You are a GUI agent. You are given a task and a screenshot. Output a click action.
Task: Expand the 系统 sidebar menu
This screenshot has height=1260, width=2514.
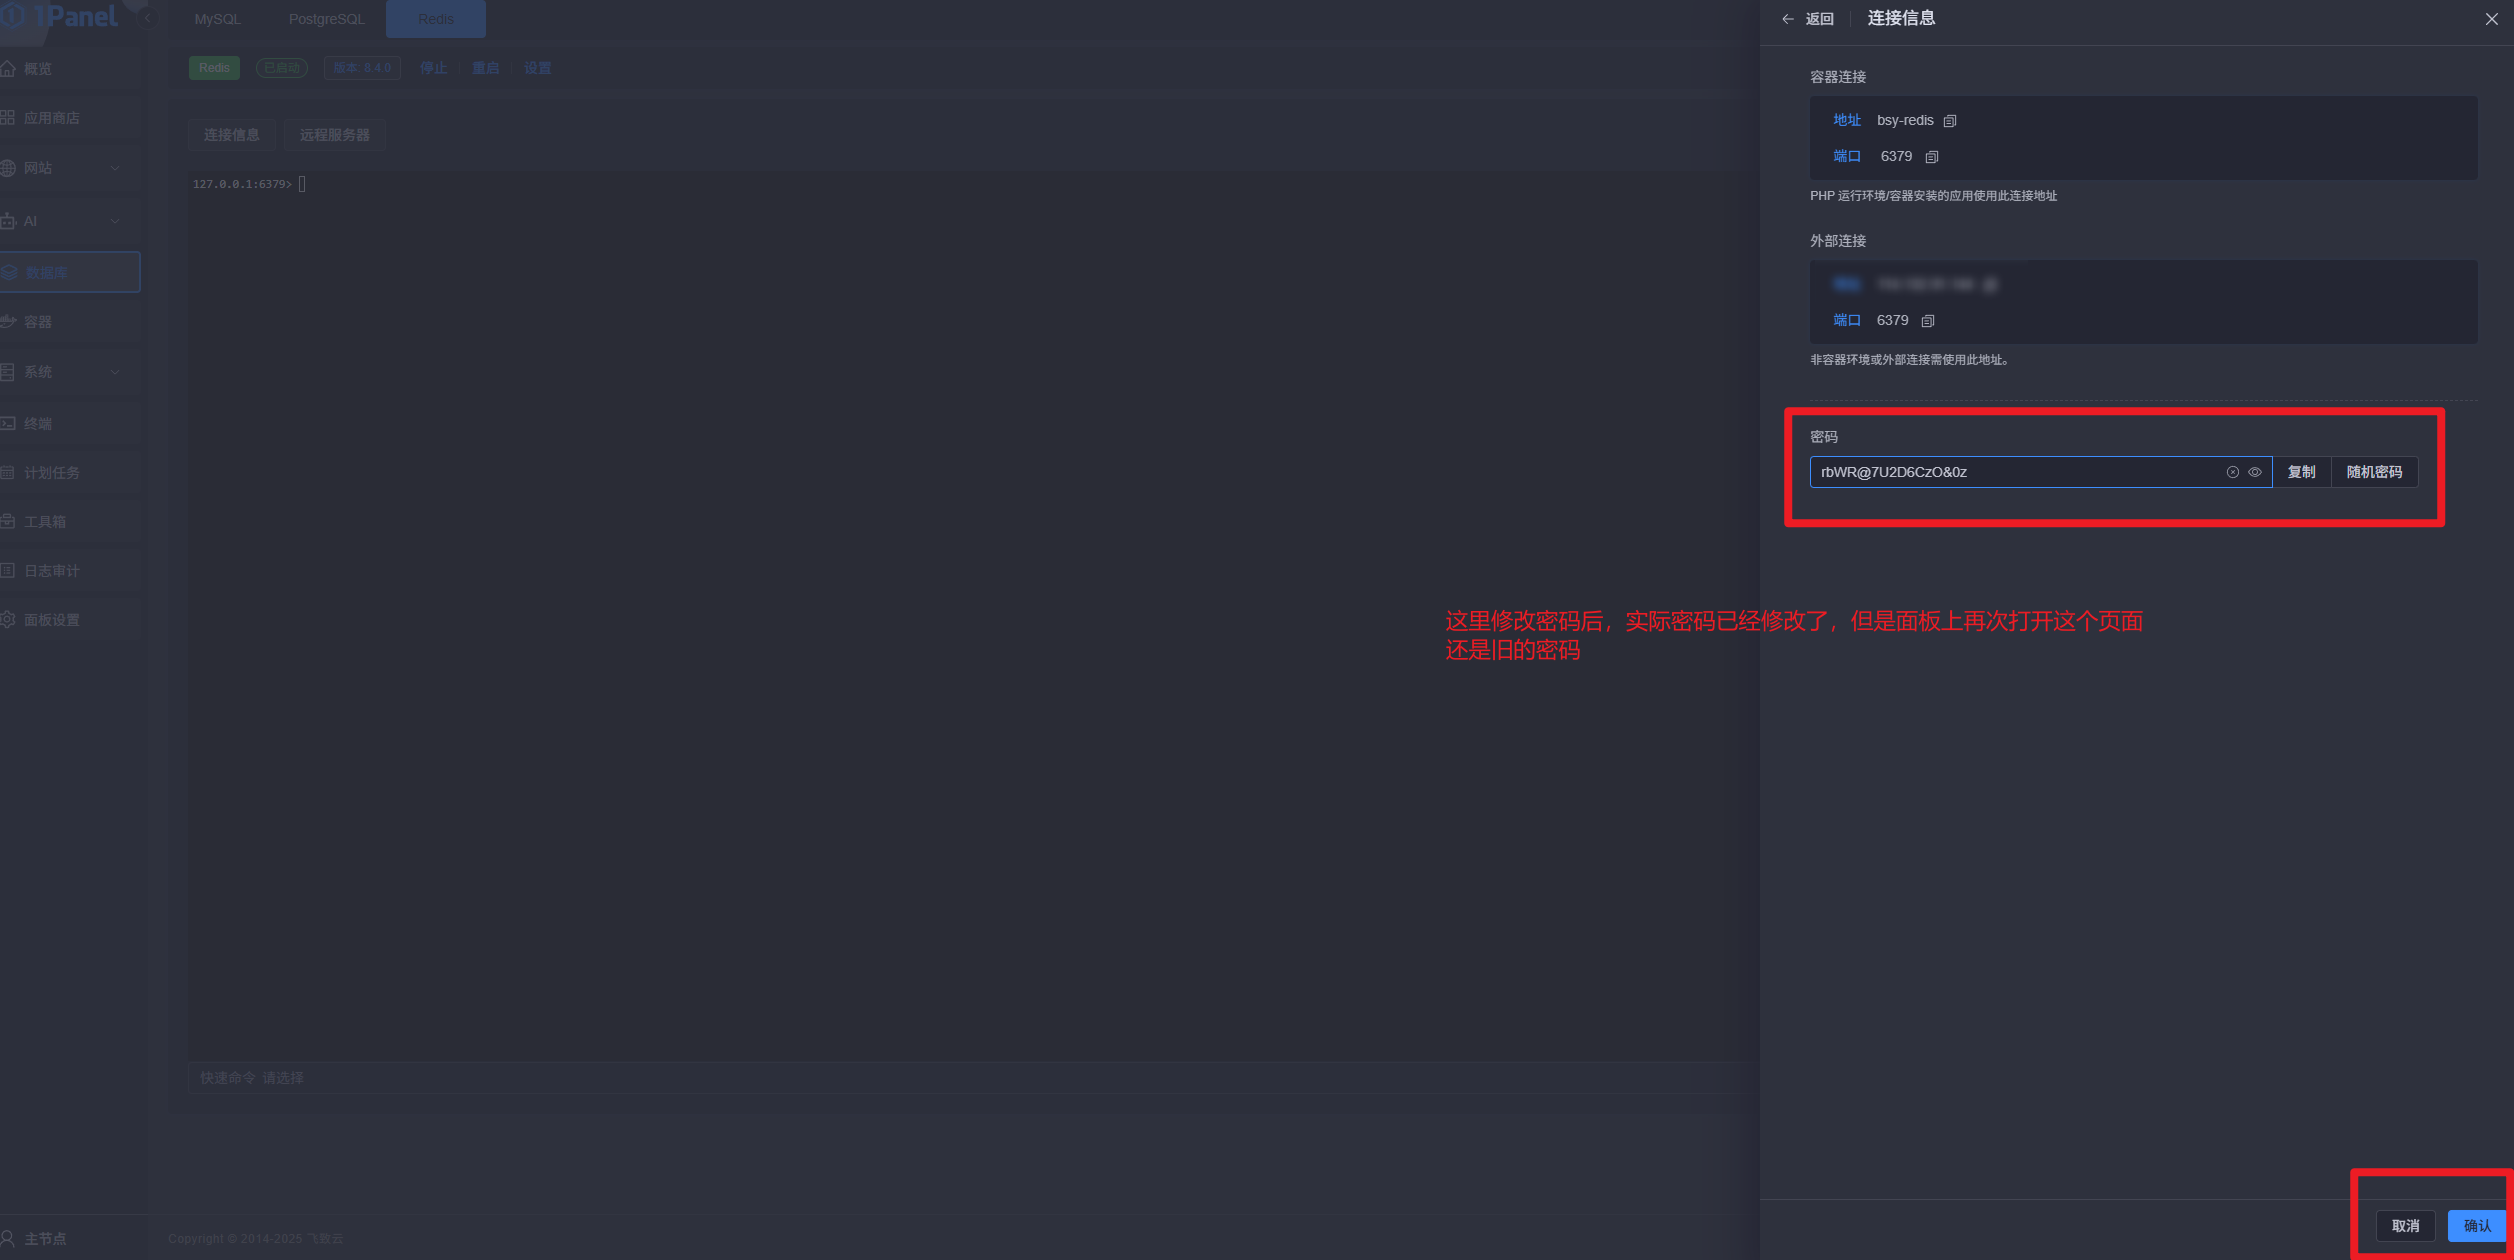[60, 372]
